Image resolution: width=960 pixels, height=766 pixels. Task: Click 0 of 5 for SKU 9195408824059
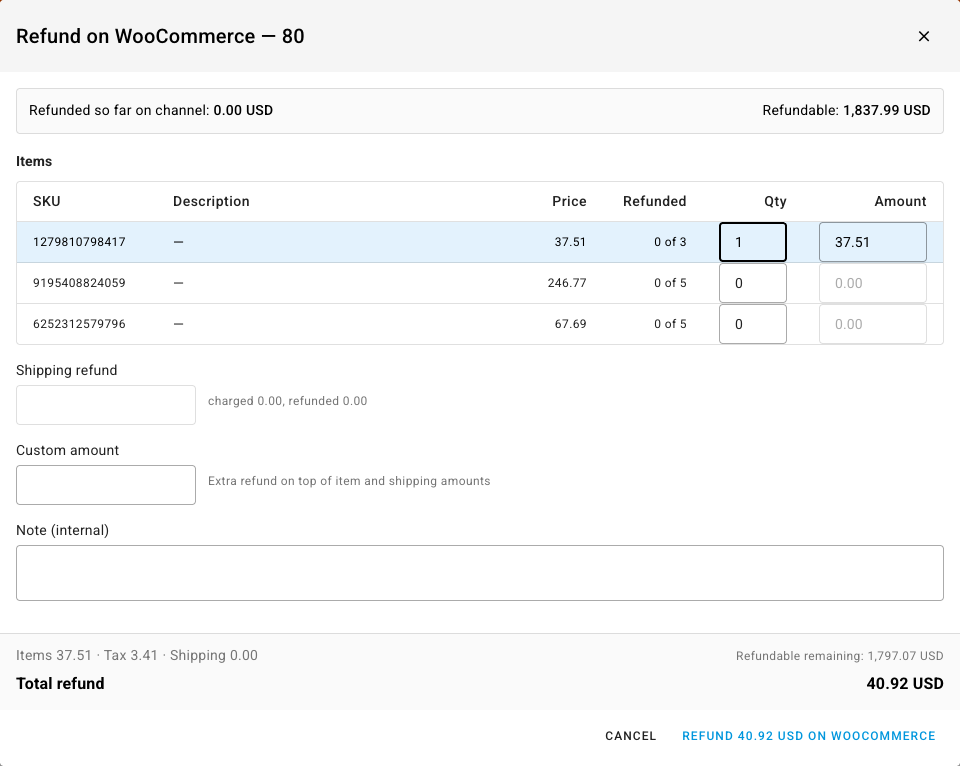click(670, 283)
